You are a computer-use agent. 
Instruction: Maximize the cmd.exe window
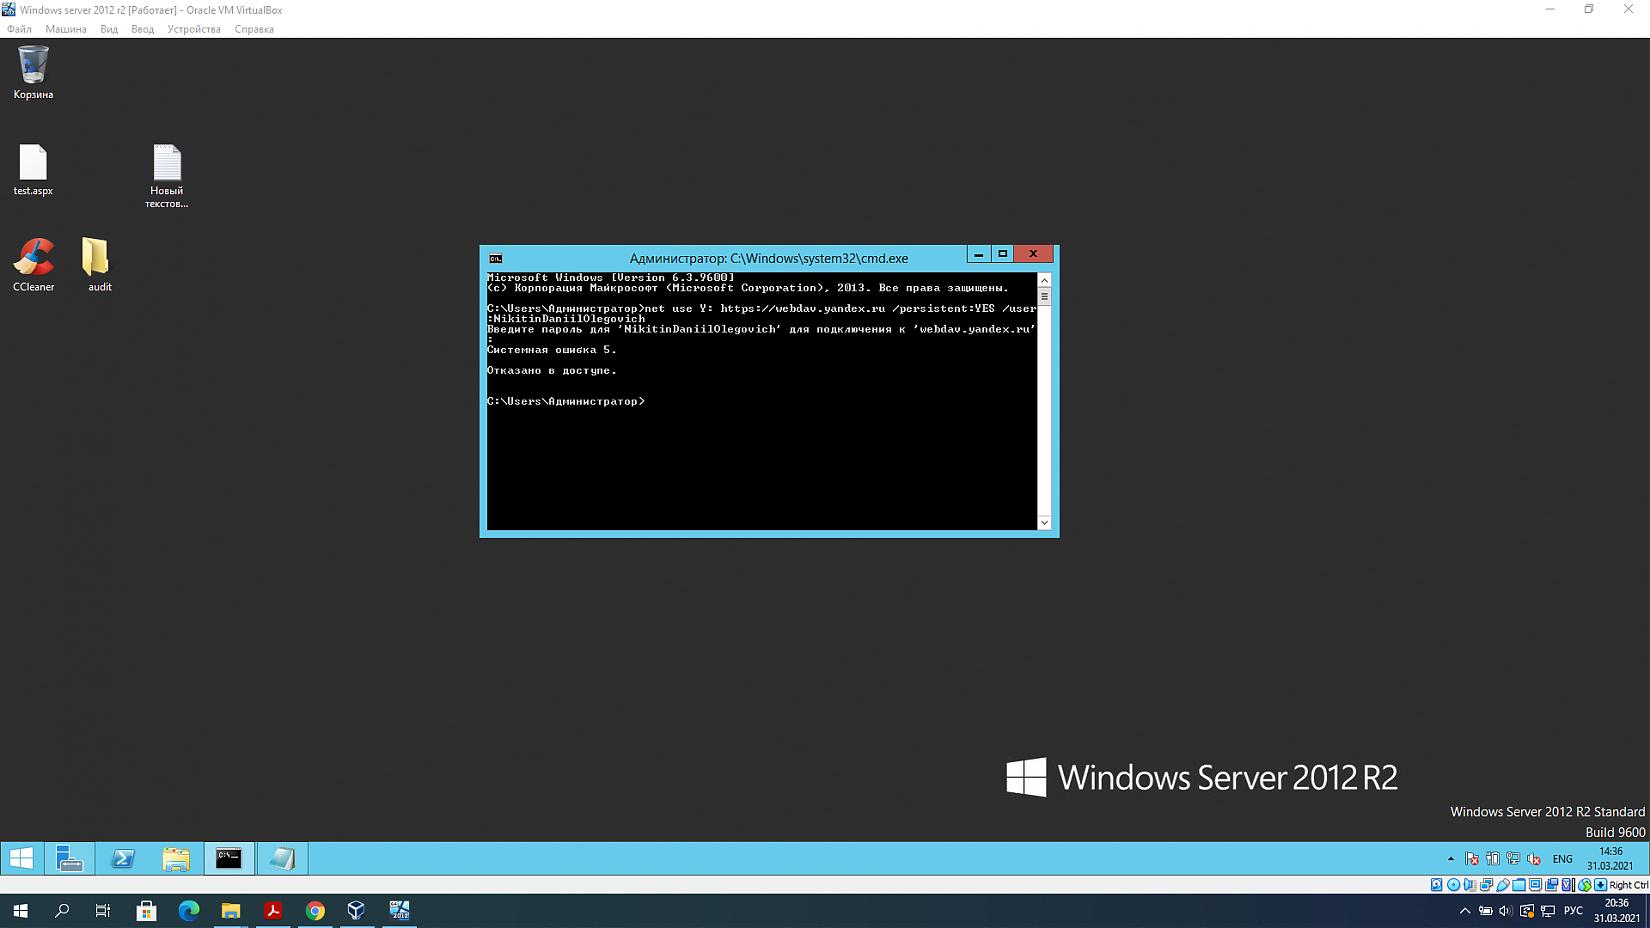coord(1002,254)
